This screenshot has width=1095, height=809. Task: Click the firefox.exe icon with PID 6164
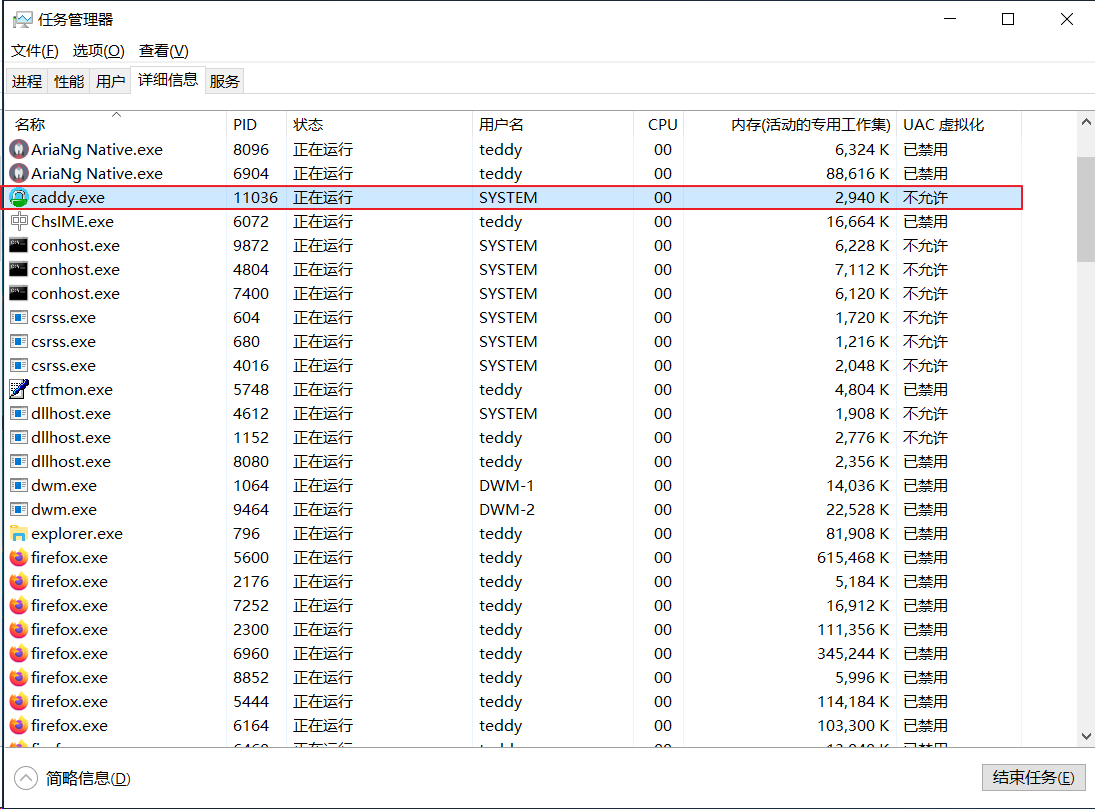[x=19, y=725]
